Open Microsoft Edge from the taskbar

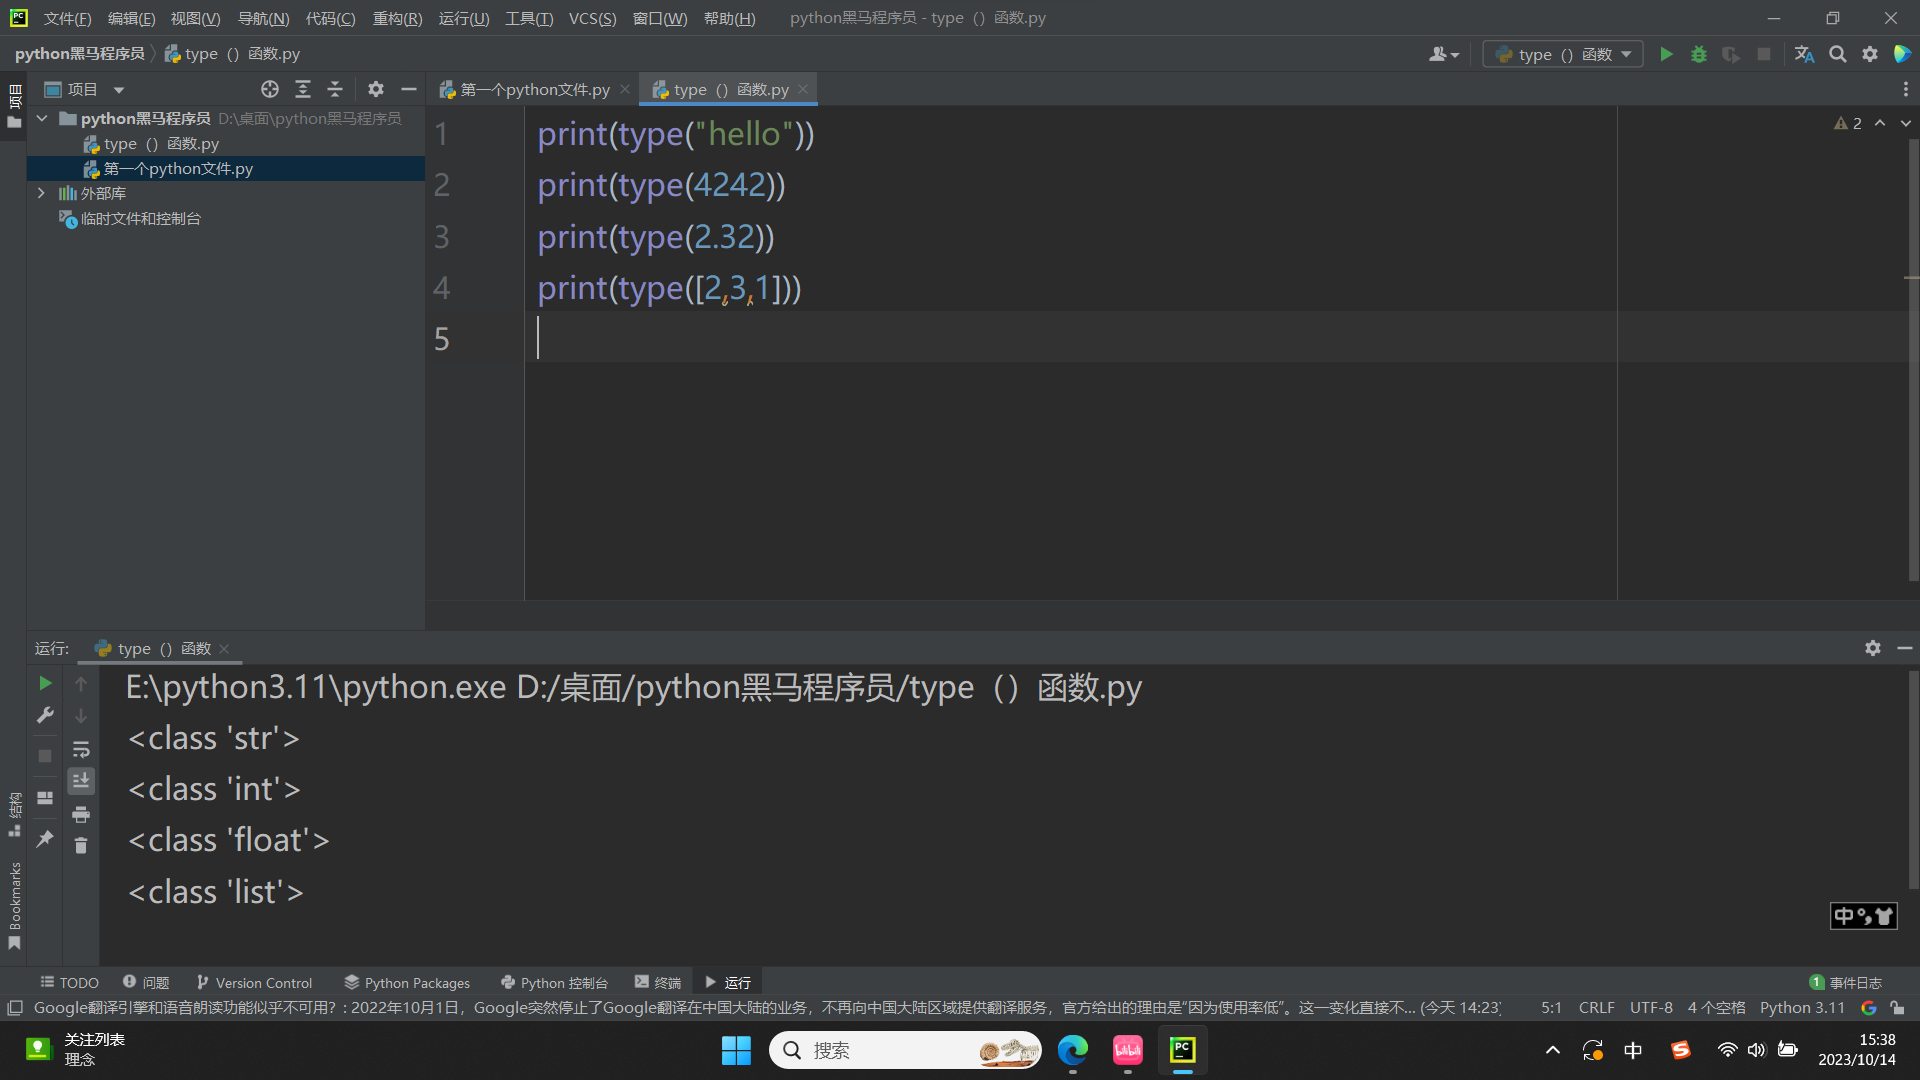1073,1050
